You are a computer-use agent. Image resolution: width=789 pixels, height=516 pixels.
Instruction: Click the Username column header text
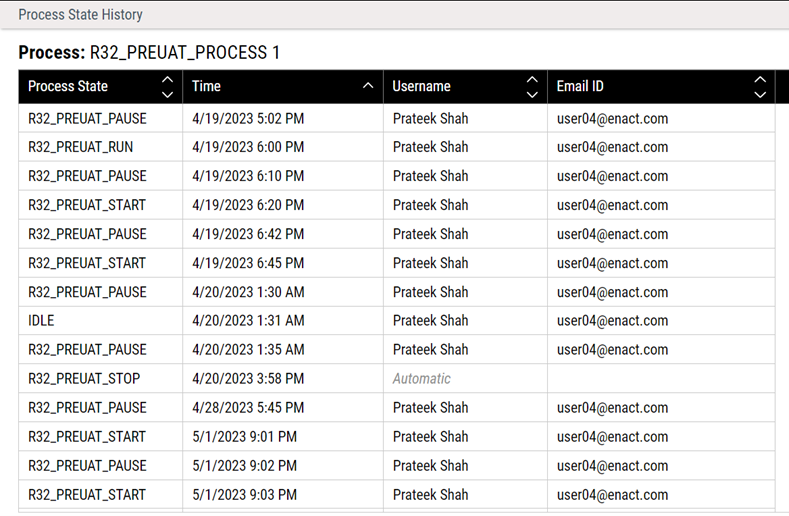(x=421, y=87)
